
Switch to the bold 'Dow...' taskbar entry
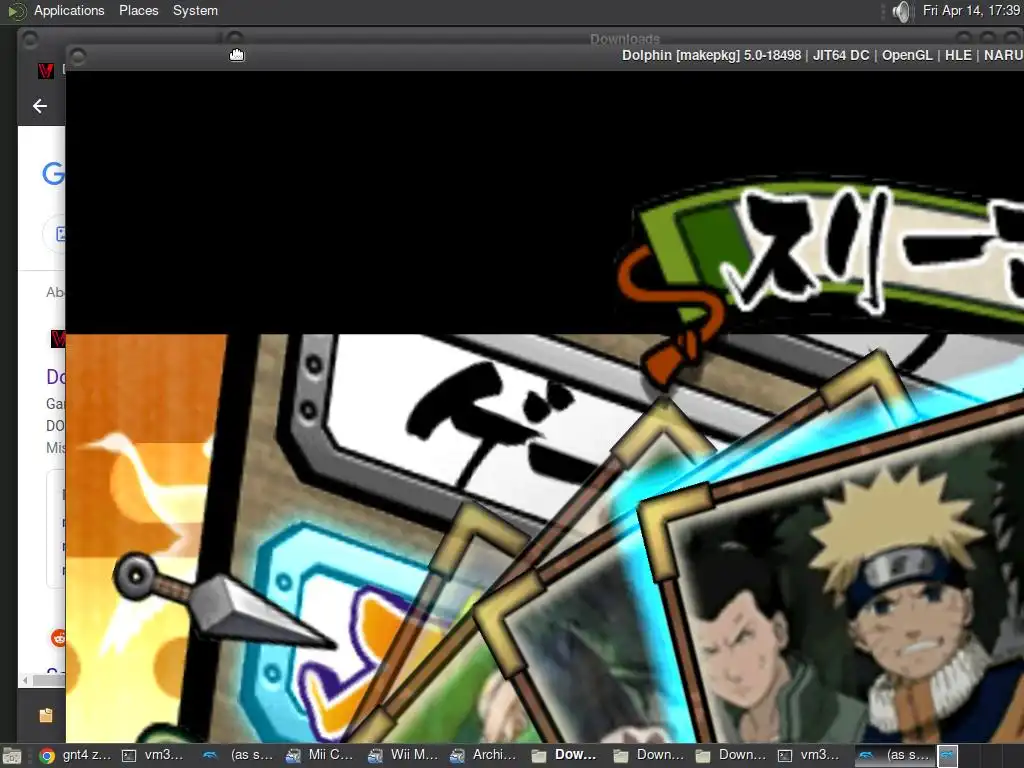coord(566,755)
